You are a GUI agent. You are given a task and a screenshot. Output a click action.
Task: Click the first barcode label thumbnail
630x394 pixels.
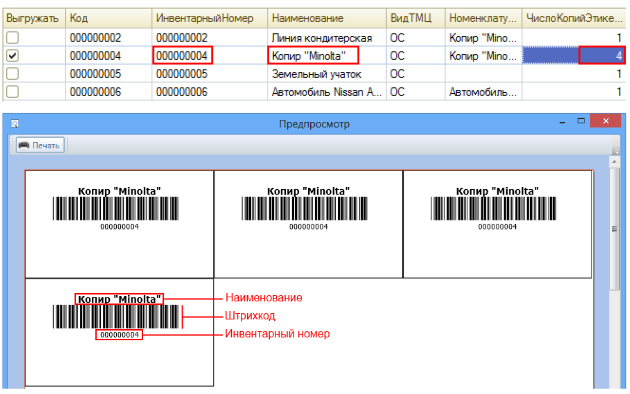[119, 224]
